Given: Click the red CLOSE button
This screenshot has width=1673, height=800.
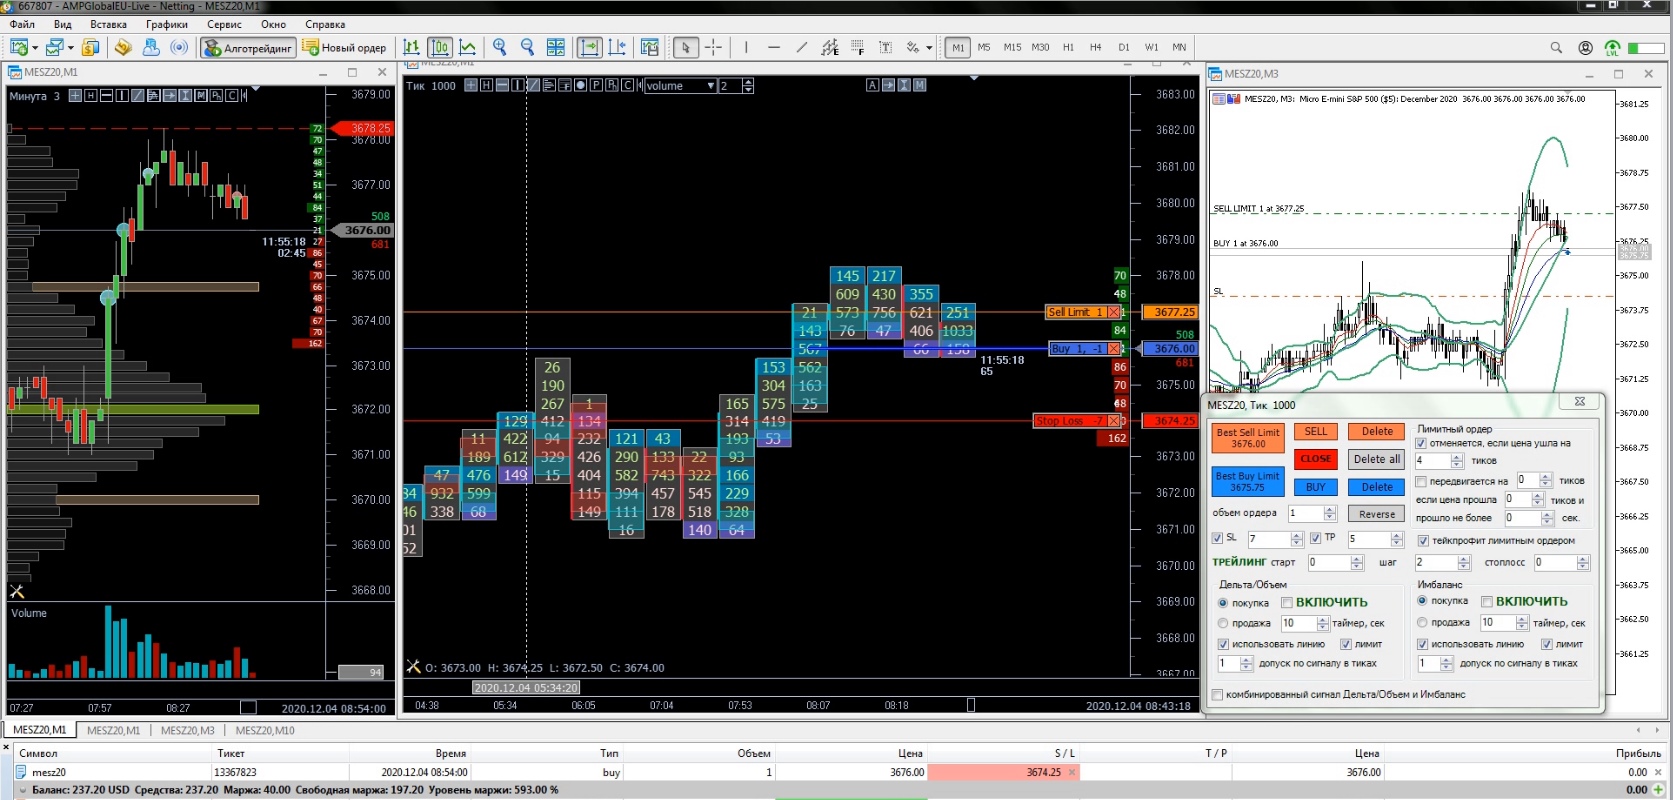Looking at the screenshot, I should tap(1316, 459).
